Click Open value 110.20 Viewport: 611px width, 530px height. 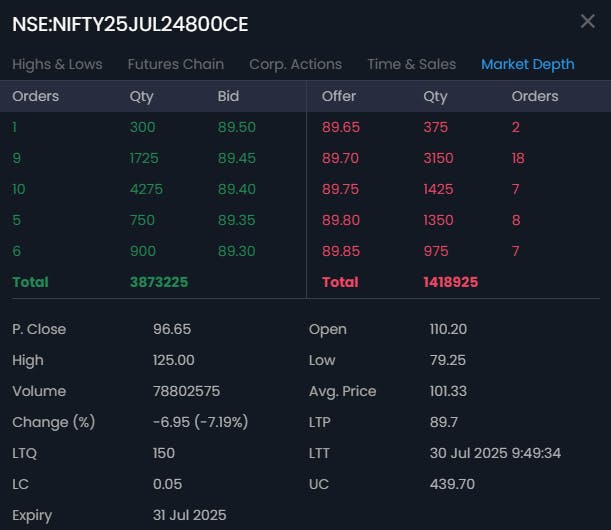(449, 329)
